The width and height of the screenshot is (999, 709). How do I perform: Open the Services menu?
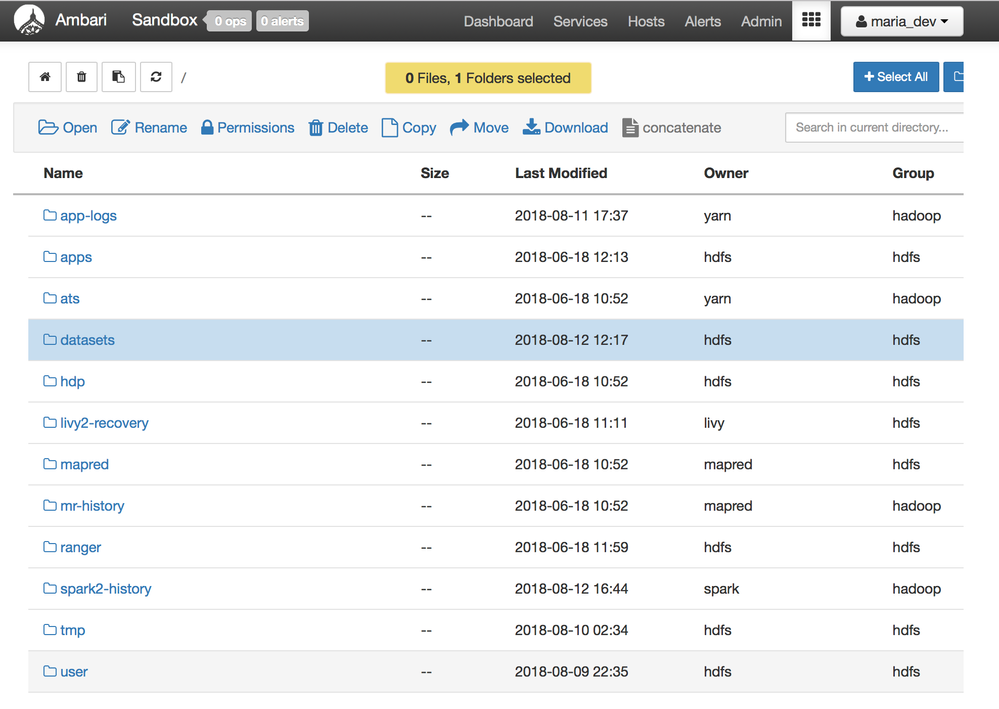(x=580, y=22)
